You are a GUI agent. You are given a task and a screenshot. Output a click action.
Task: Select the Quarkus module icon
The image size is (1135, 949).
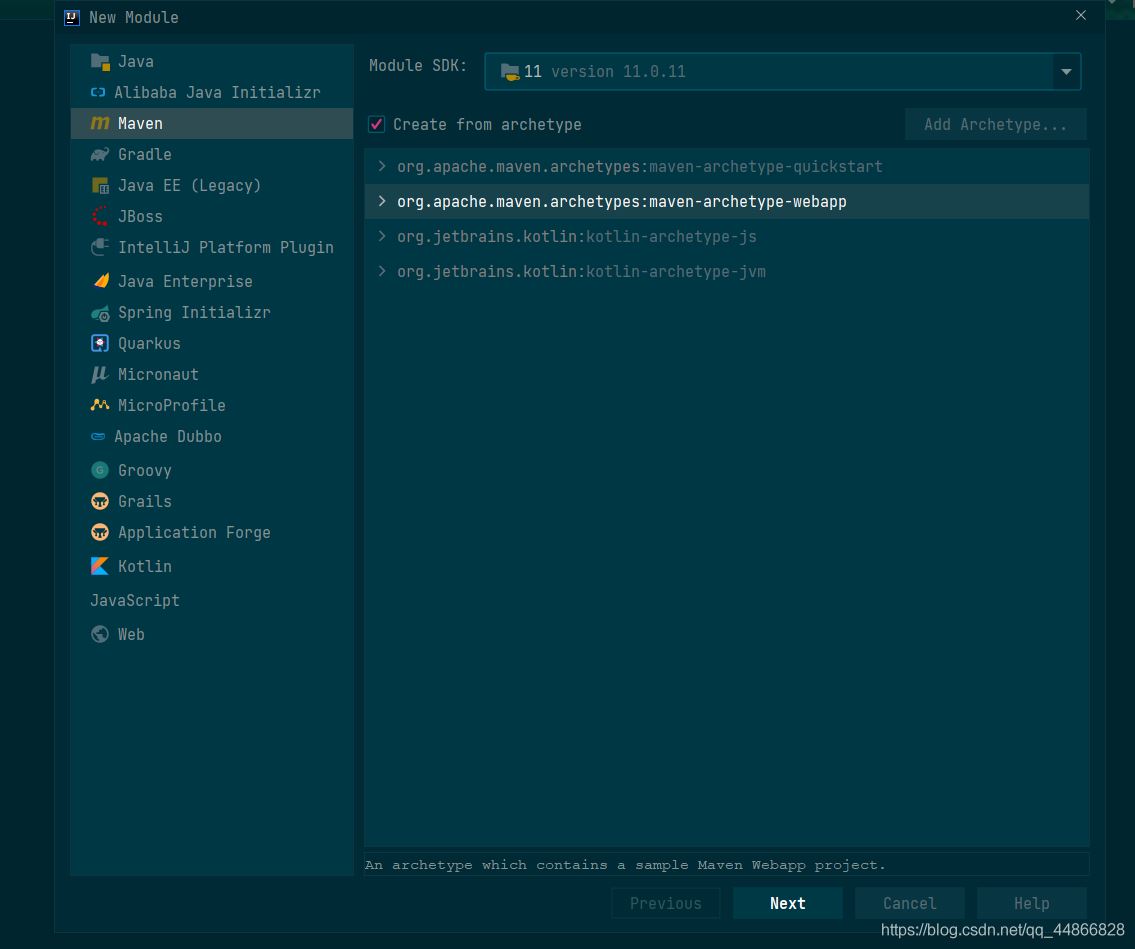pos(100,343)
